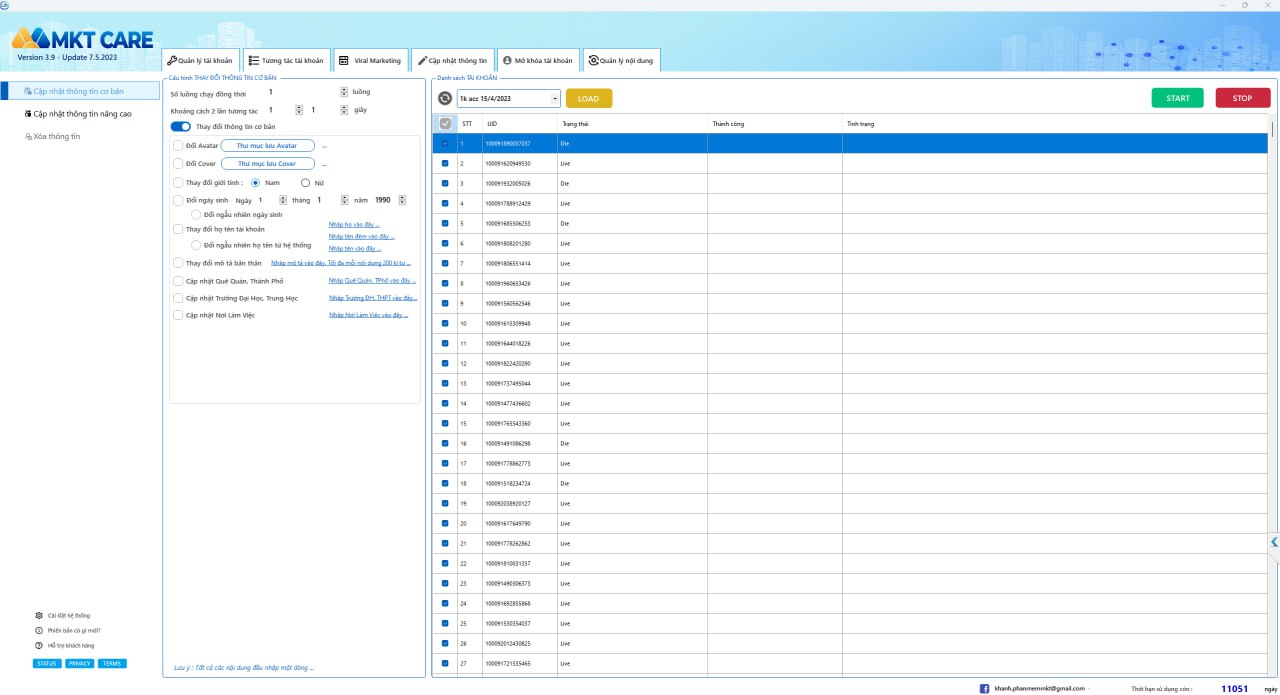Image resolution: width=1280 pixels, height=695 pixels.
Task: Collapse side panel with the right-edge arrow
Action: [x=1274, y=542]
